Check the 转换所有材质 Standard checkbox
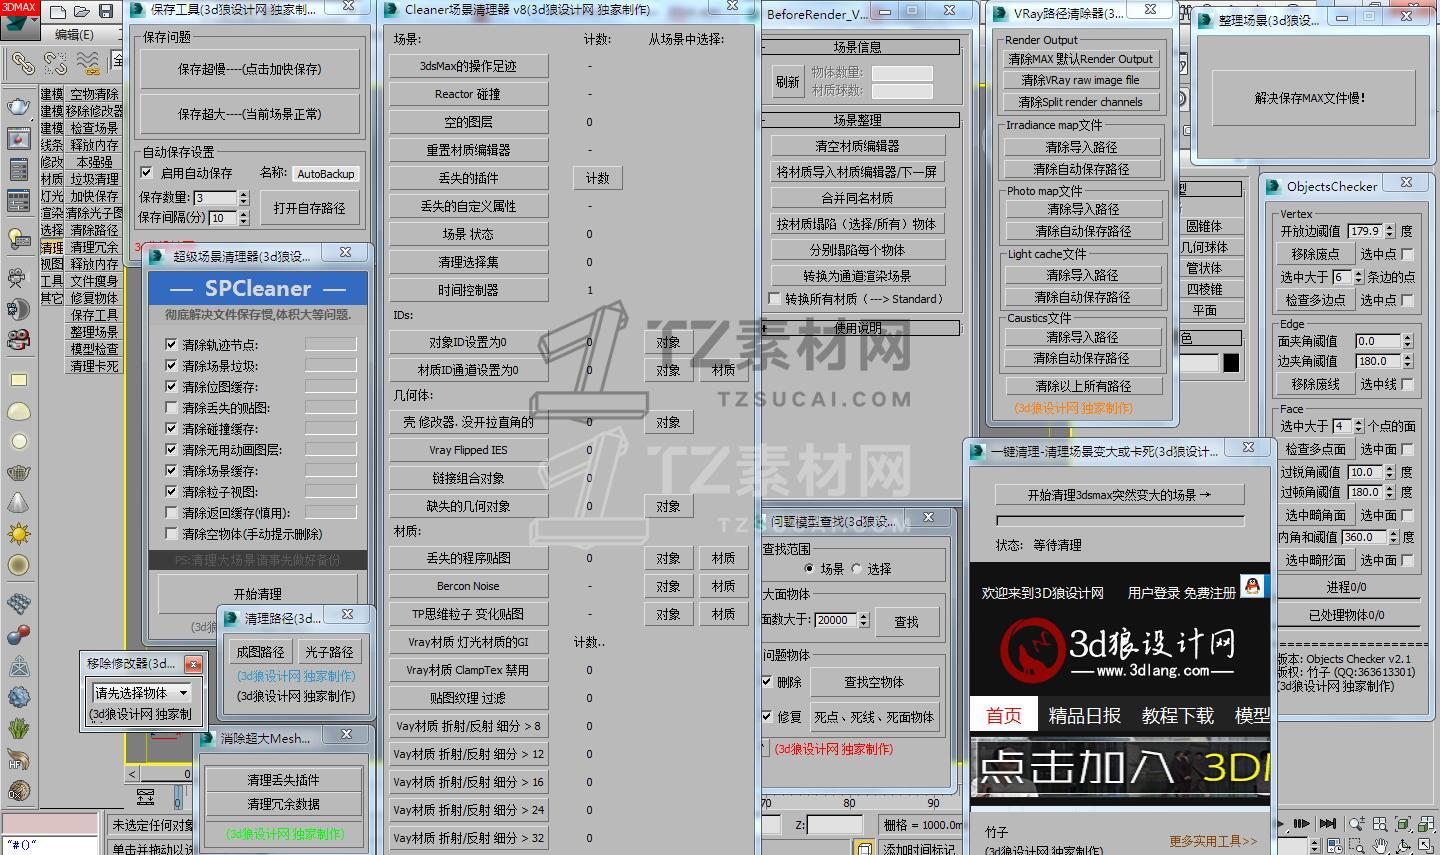Screen dimensions: 1440x855 pyautogui.click(x=775, y=298)
